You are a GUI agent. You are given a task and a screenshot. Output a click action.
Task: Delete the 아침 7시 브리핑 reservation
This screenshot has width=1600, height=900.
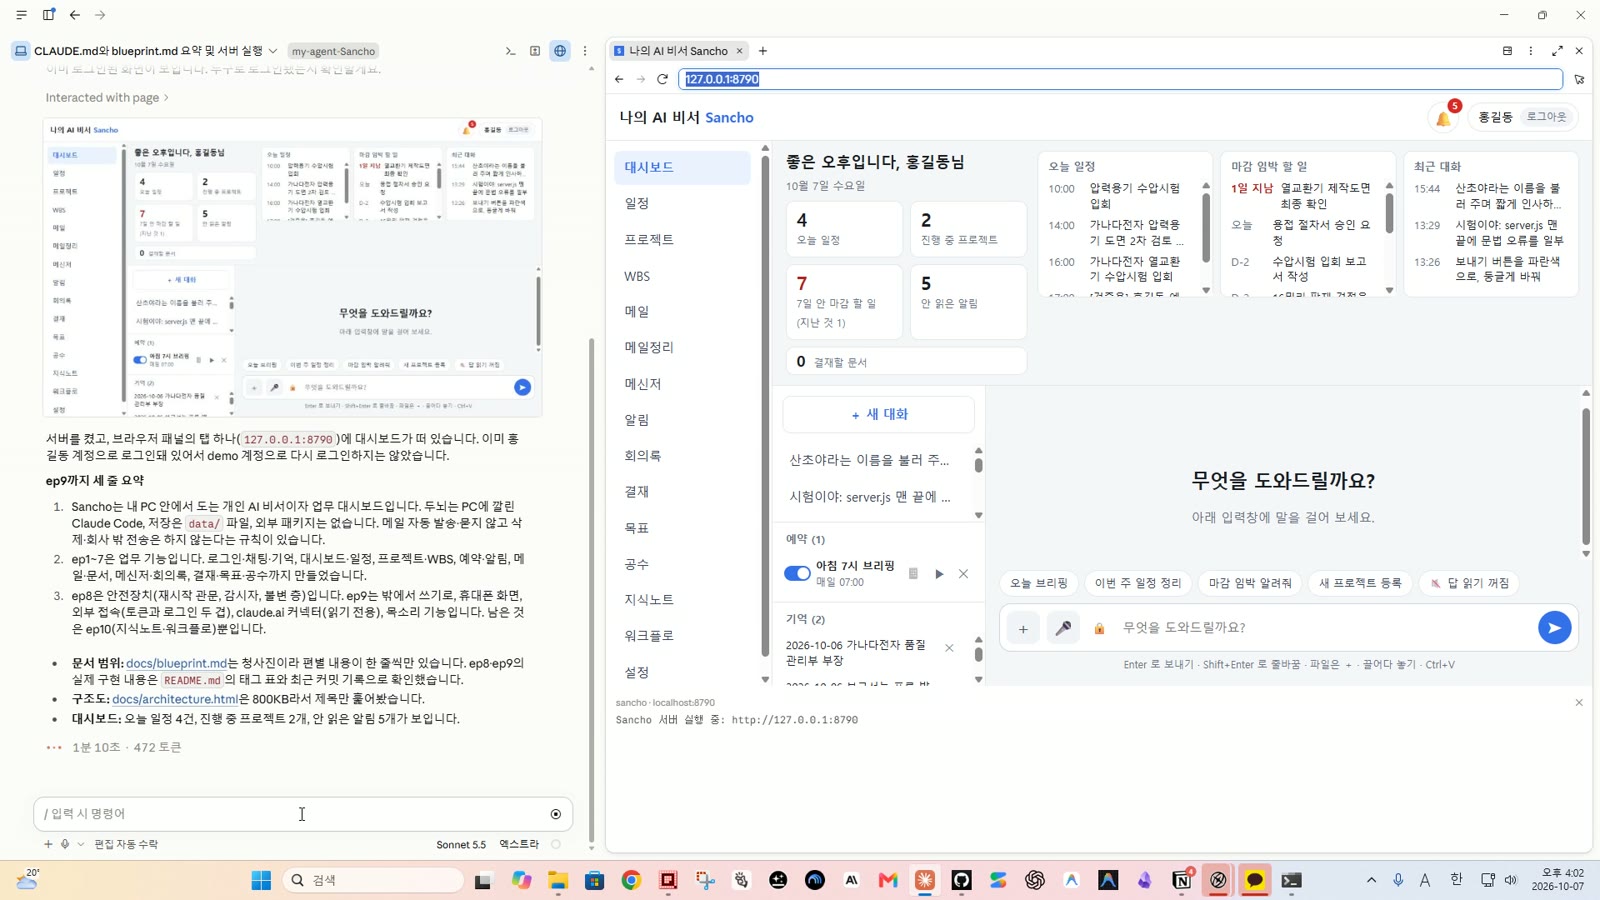[963, 574]
